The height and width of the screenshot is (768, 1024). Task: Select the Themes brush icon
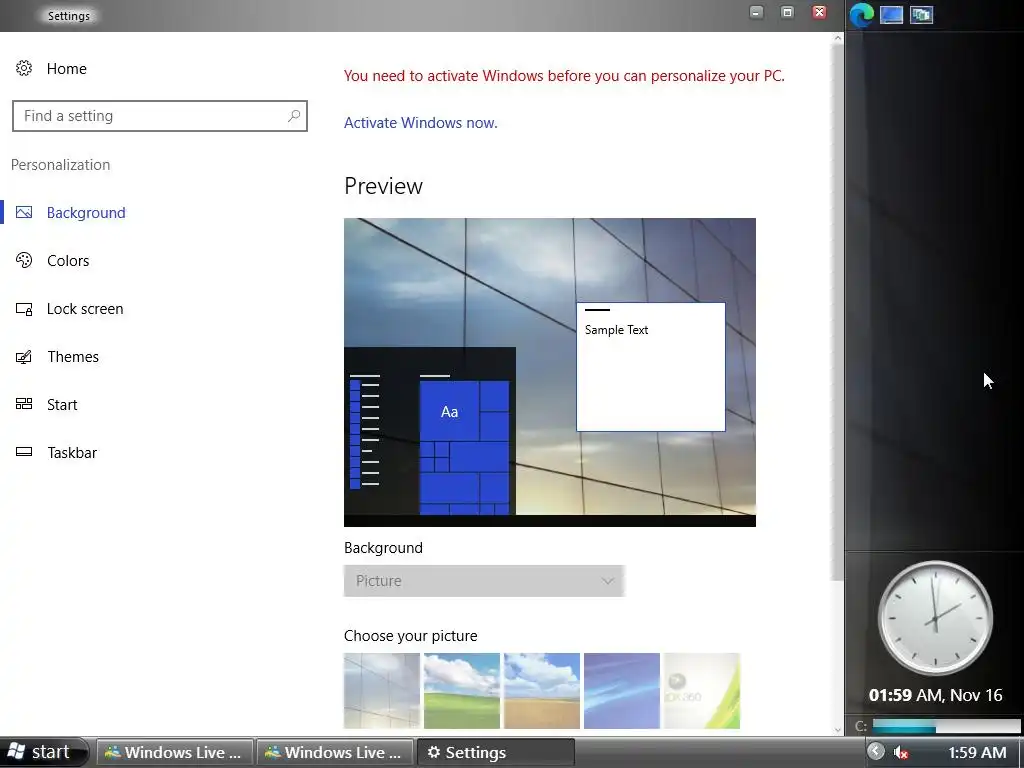[24, 357]
